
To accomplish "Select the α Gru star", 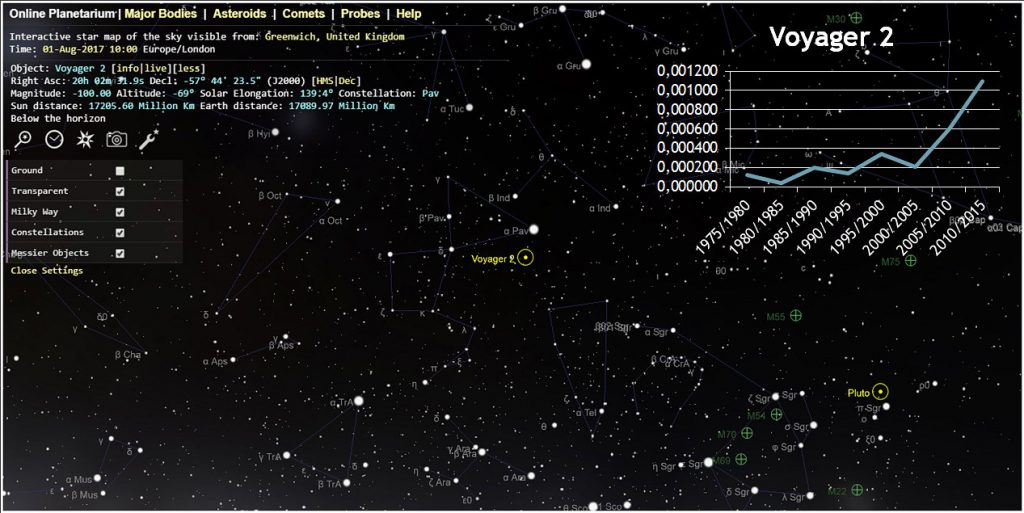I will pos(586,64).
